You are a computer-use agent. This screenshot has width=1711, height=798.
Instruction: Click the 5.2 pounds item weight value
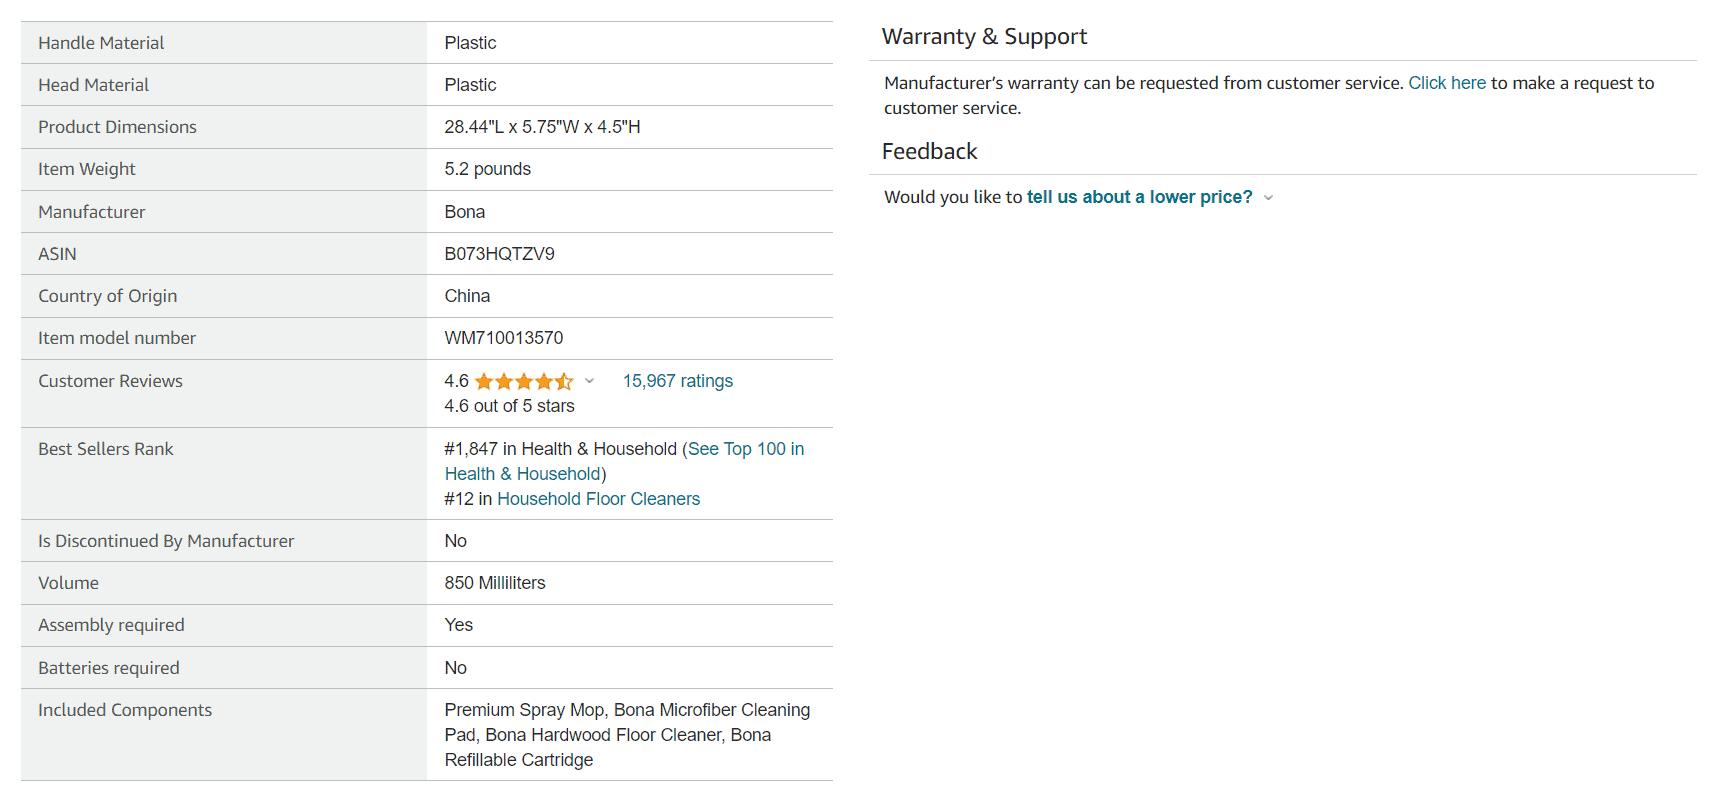click(487, 169)
